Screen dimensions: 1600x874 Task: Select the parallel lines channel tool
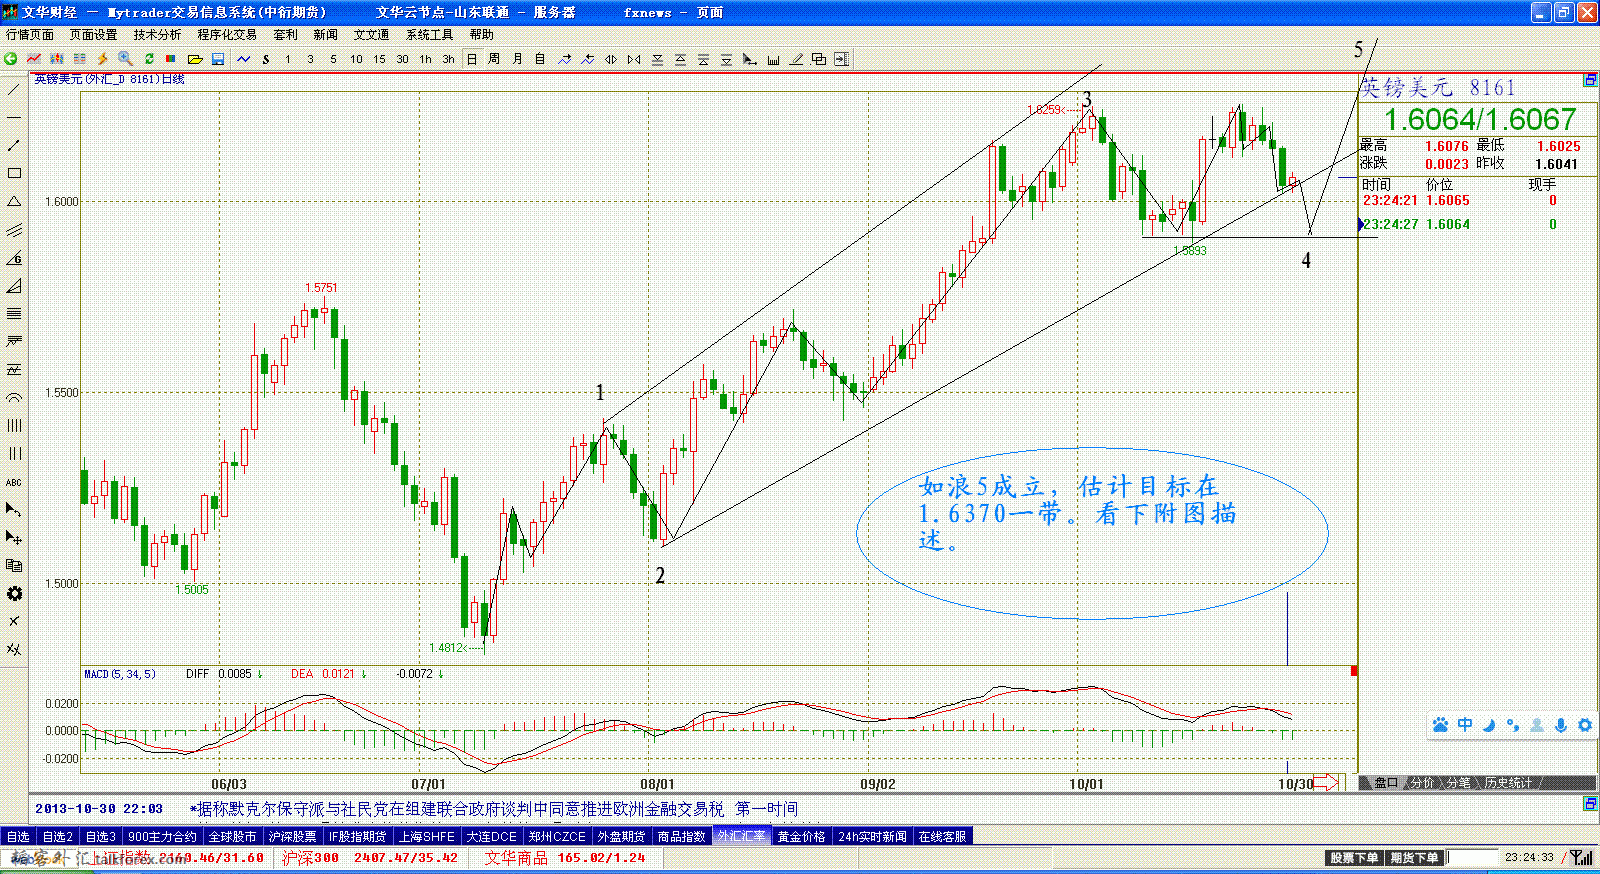(14, 229)
